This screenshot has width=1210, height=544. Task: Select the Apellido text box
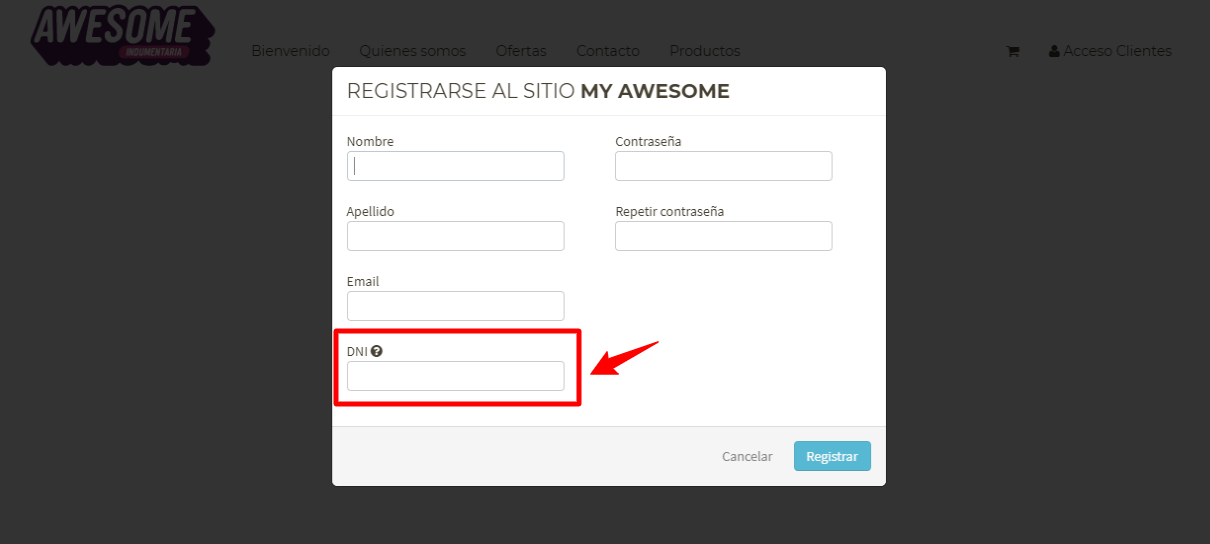point(456,236)
